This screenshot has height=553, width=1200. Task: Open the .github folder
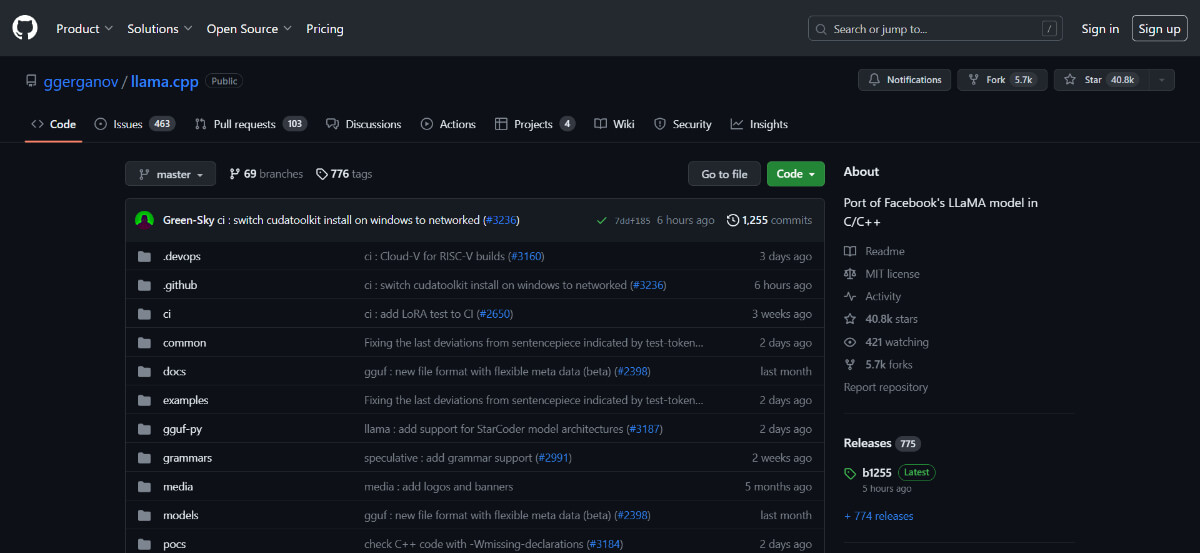[180, 285]
